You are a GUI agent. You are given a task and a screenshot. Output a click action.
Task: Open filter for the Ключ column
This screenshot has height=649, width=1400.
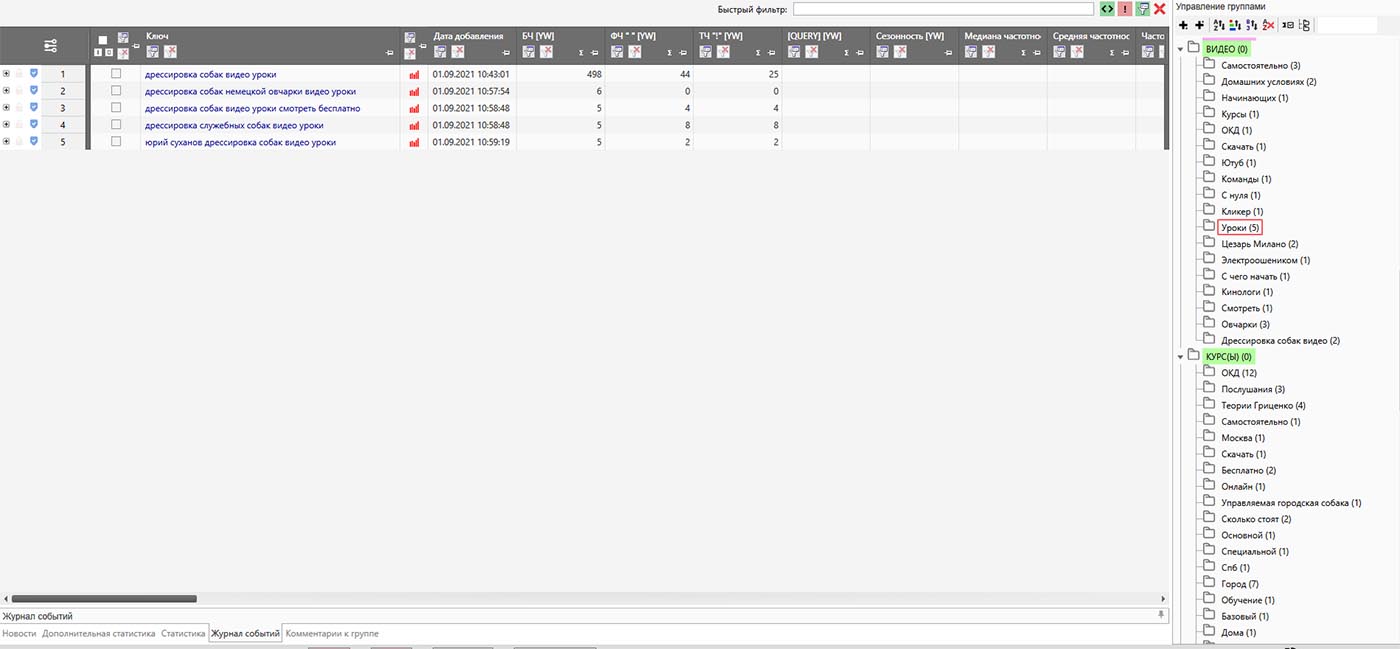pos(152,51)
